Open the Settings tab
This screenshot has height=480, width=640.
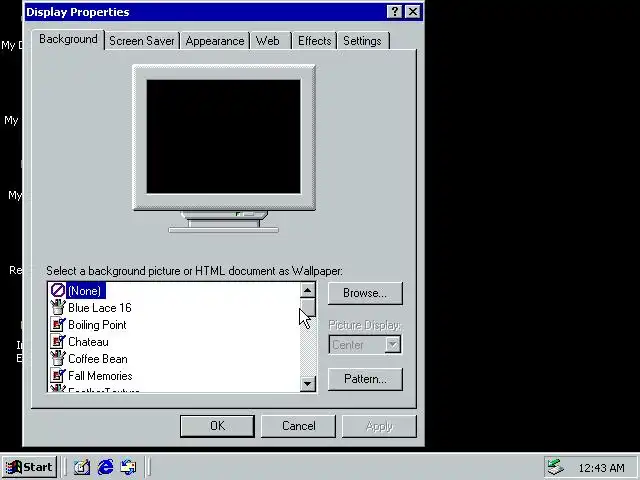point(362,41)
